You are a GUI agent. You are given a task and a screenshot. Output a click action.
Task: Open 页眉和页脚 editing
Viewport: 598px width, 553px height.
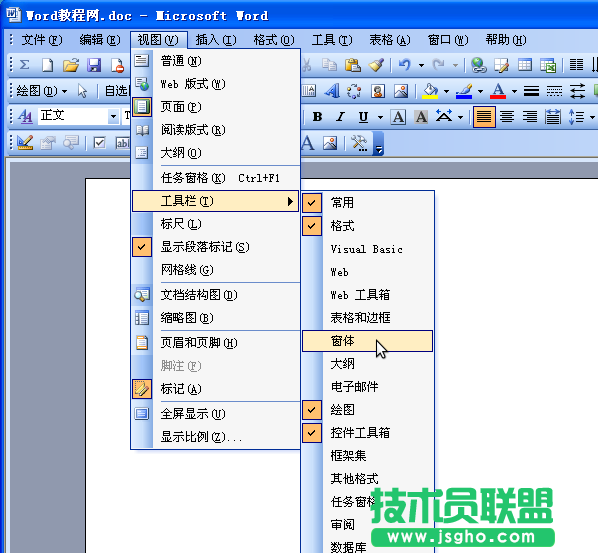[215, 342]
